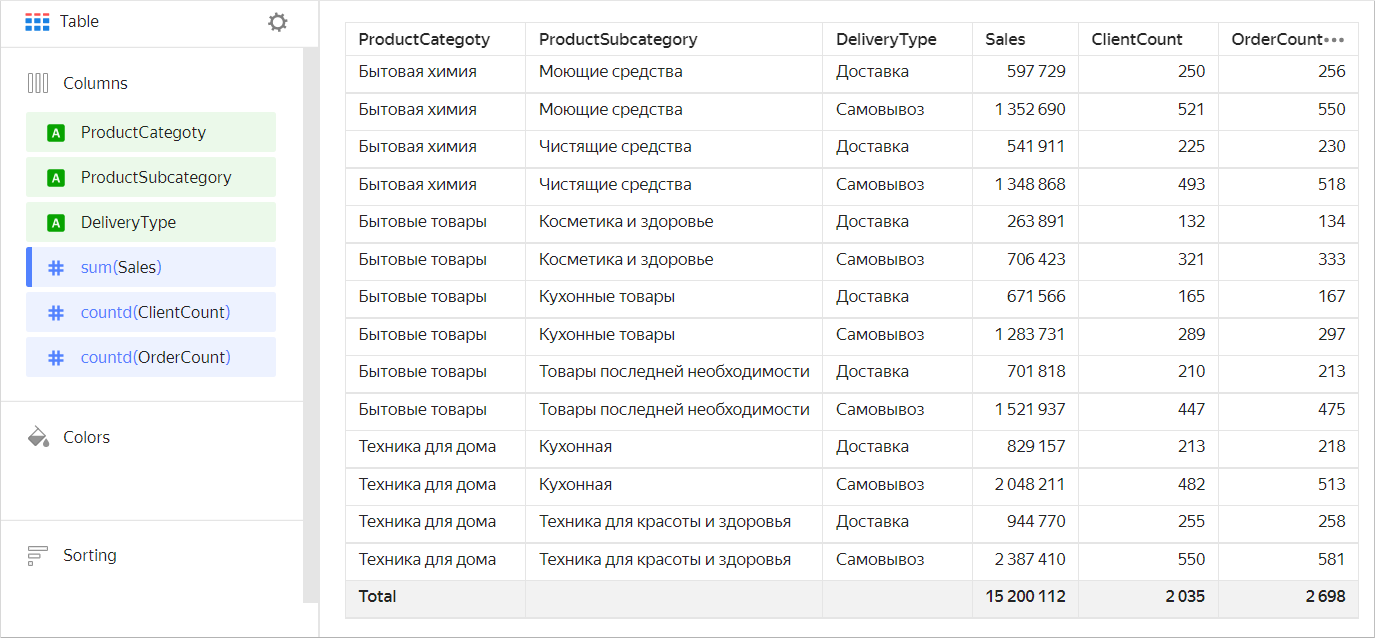The width and height of the screenshot is (1375, 638).
Task: Click the hash icon beside sum(Sales)
Action: pos(56,267)
